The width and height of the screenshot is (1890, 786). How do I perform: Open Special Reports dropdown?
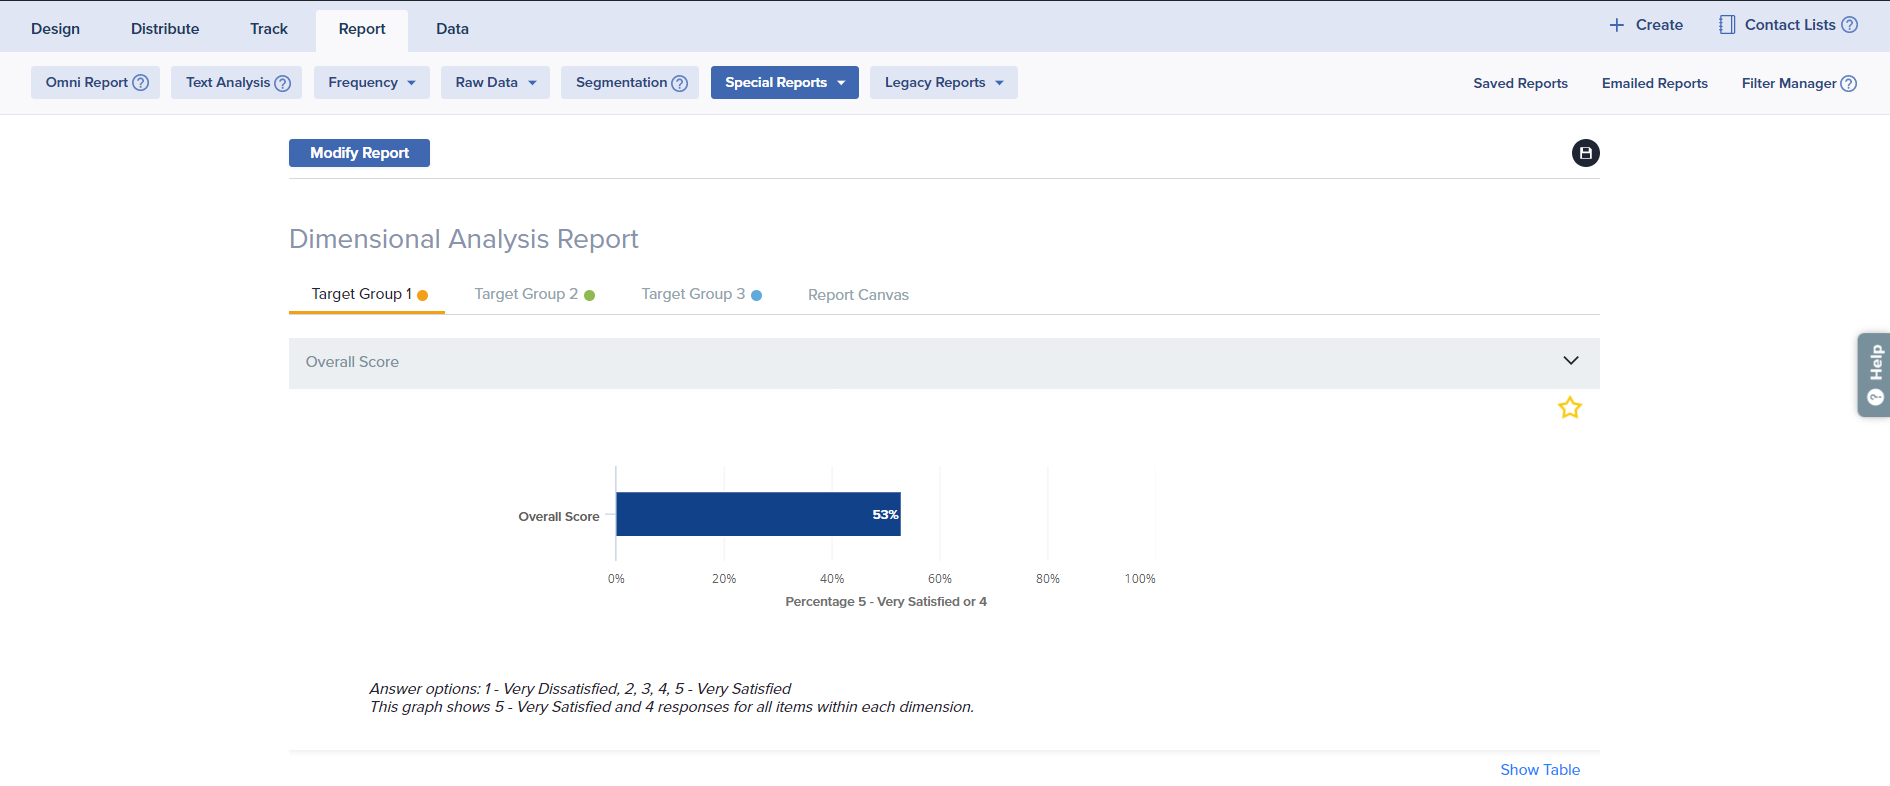coord(784,83)
